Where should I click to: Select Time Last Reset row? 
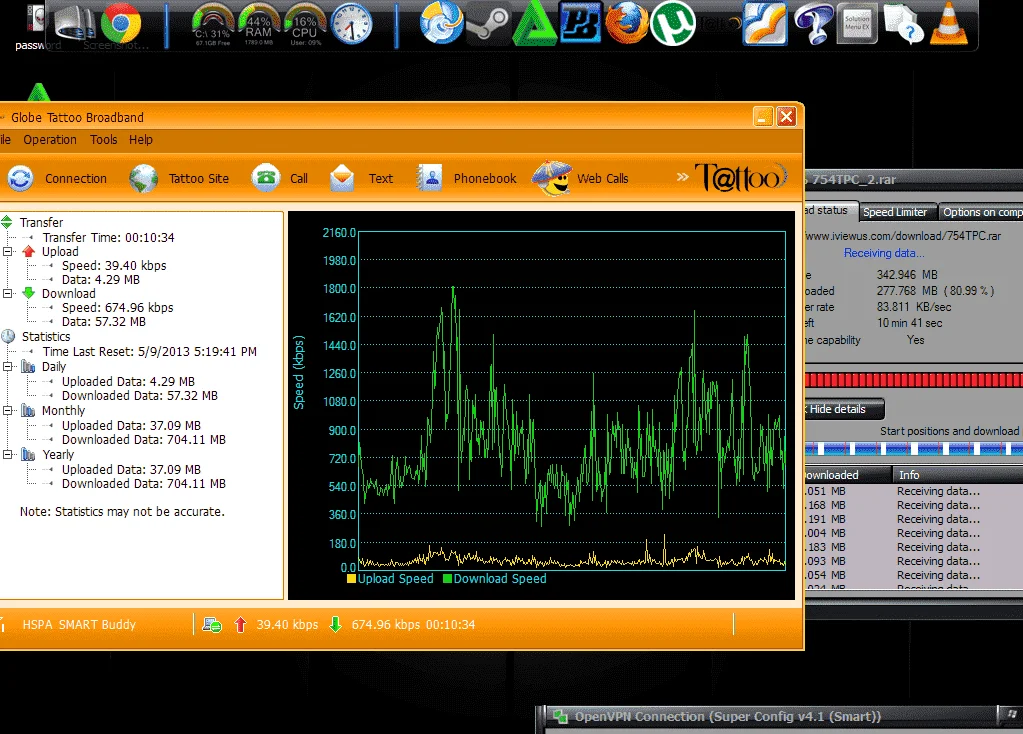[x=149, y=352]
